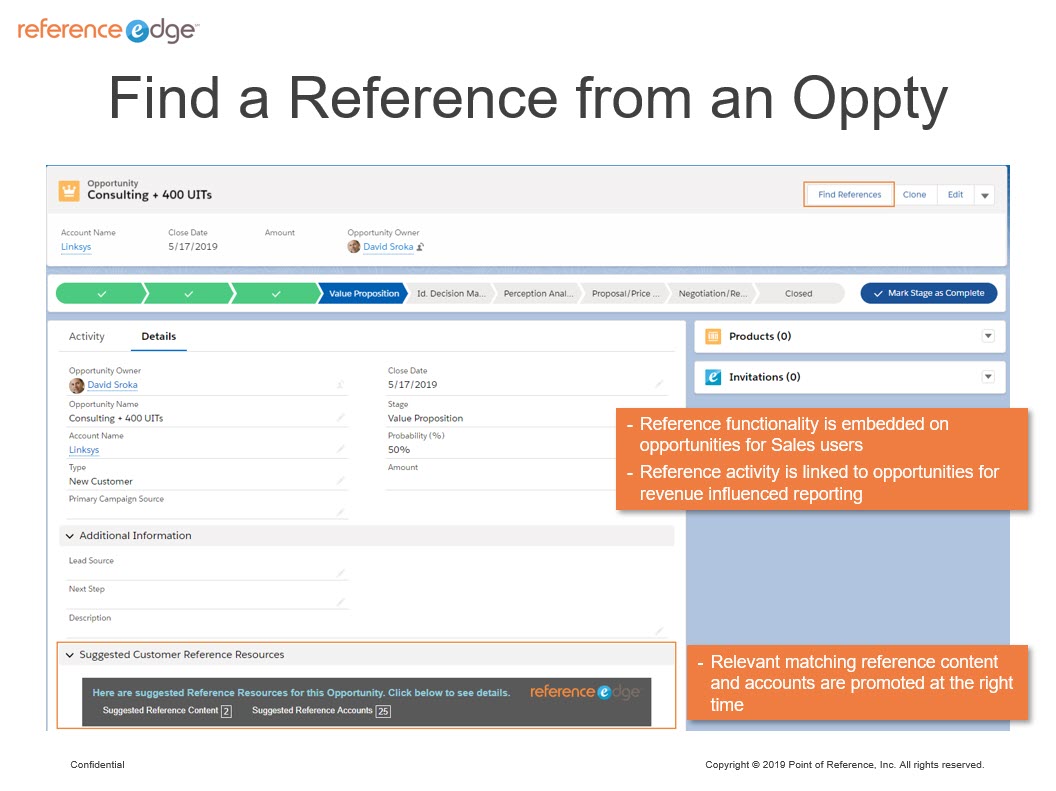The image size is (1056, 791).
Task: Click the Find References button
Action: [849, 195]
